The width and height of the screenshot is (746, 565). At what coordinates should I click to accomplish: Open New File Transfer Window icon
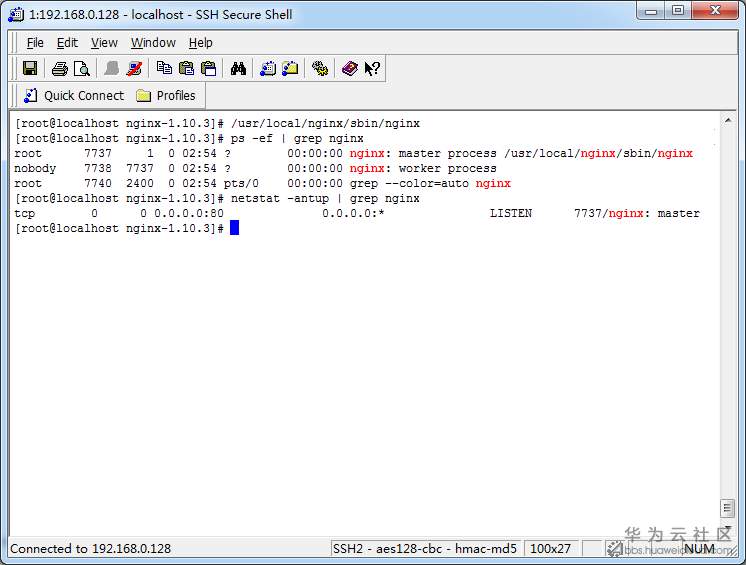290,68
